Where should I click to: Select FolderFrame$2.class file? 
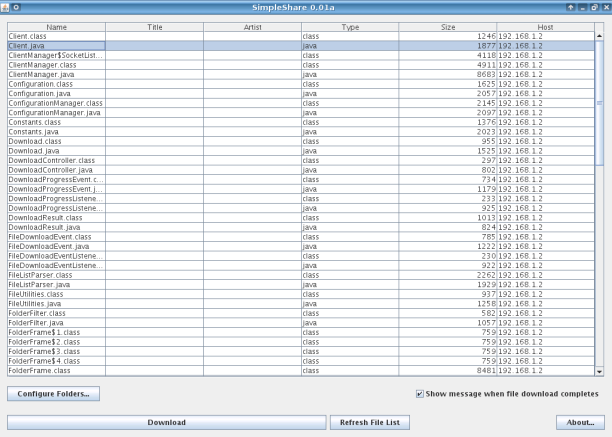(x=44, y=342)
